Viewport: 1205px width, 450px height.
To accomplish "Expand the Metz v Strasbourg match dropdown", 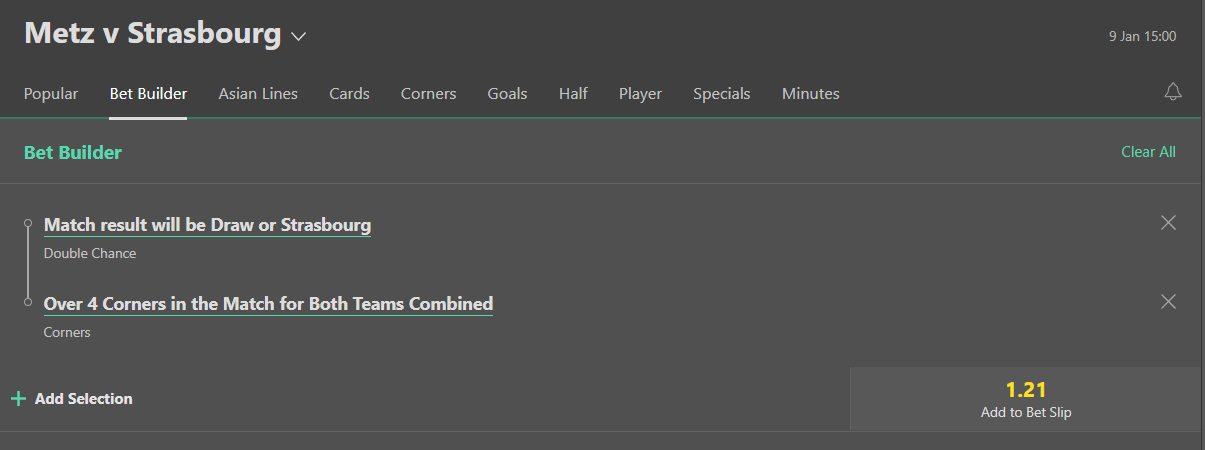I will click(x=298, y=37).
